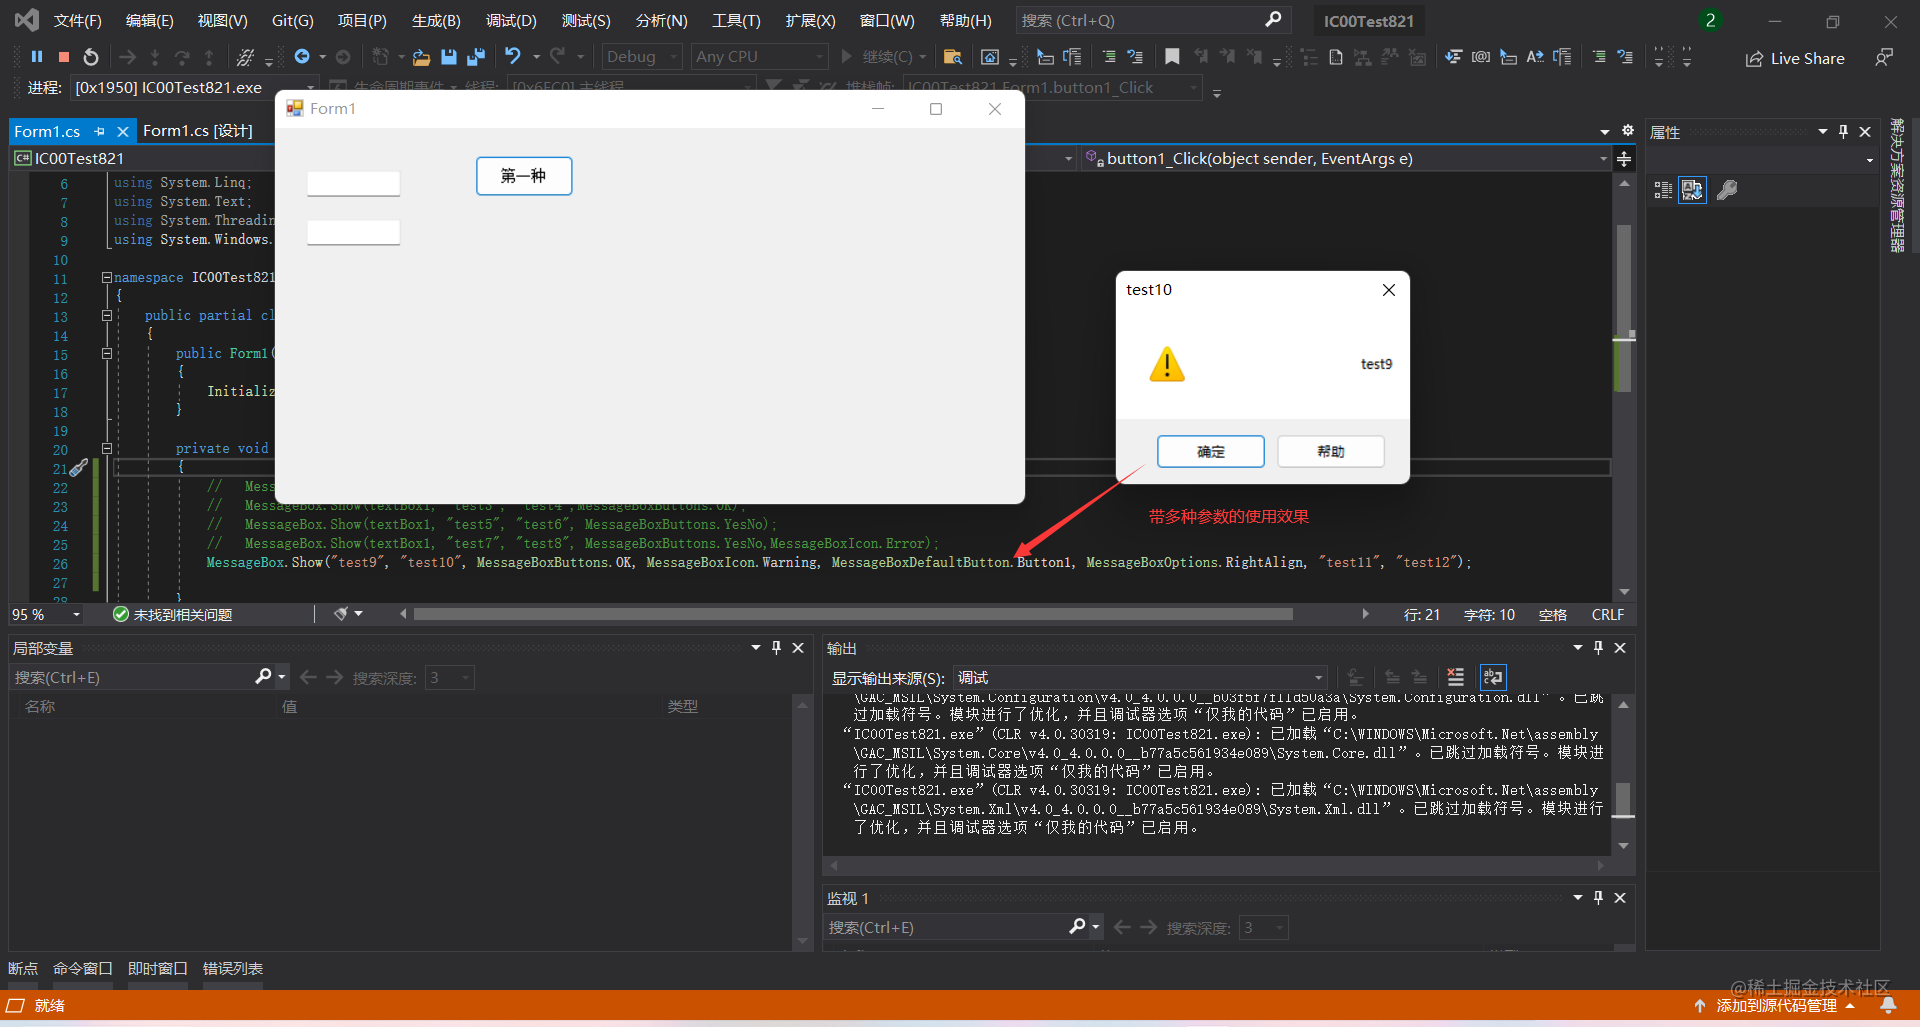
Task: Click the Live Share button
Action: (1795, 59)
